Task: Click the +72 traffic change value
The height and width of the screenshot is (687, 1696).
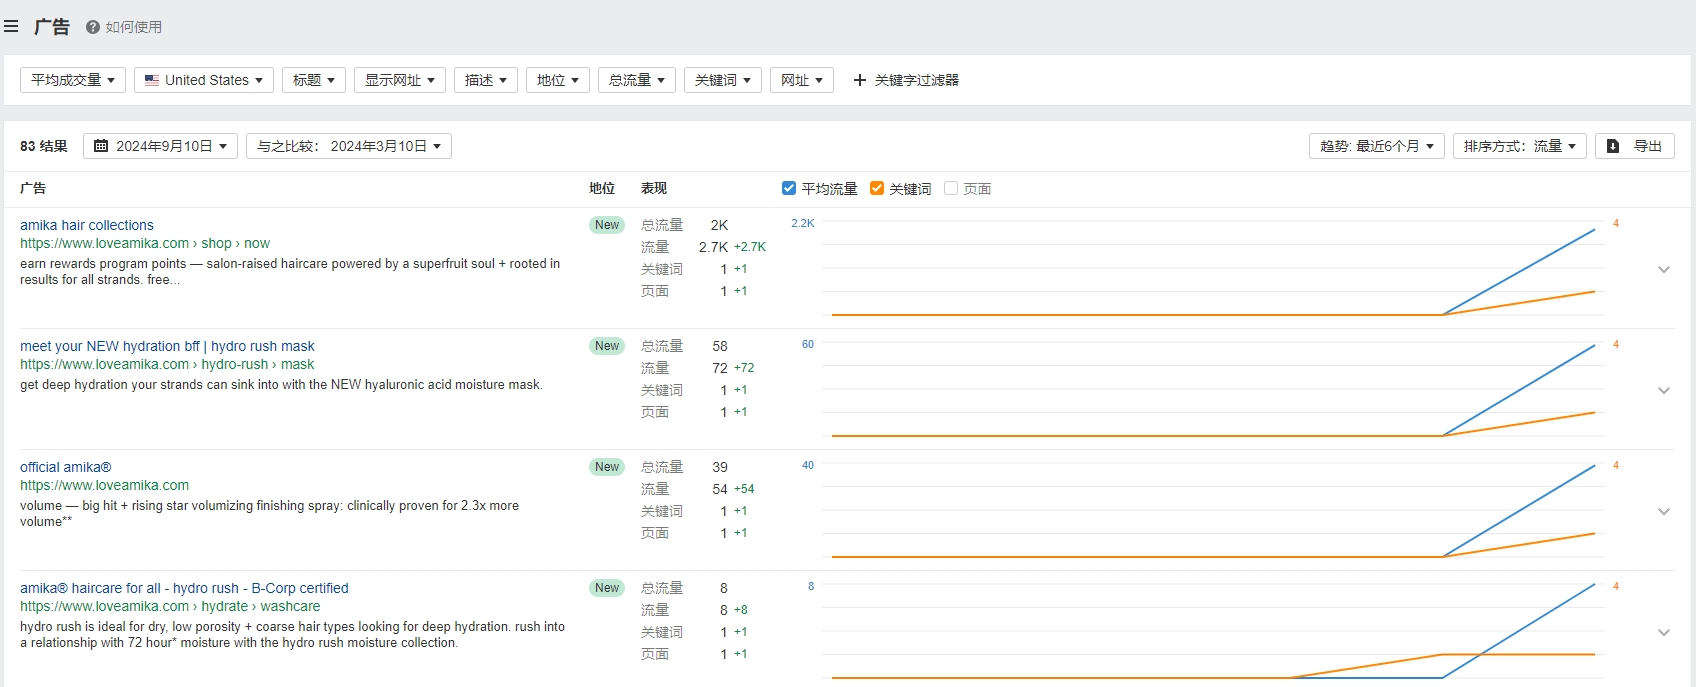Action: [x=744, y=368]
